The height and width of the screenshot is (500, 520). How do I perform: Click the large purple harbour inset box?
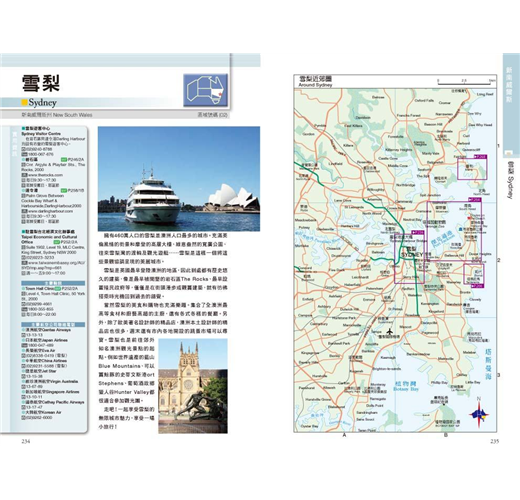(x=454, y=232)
